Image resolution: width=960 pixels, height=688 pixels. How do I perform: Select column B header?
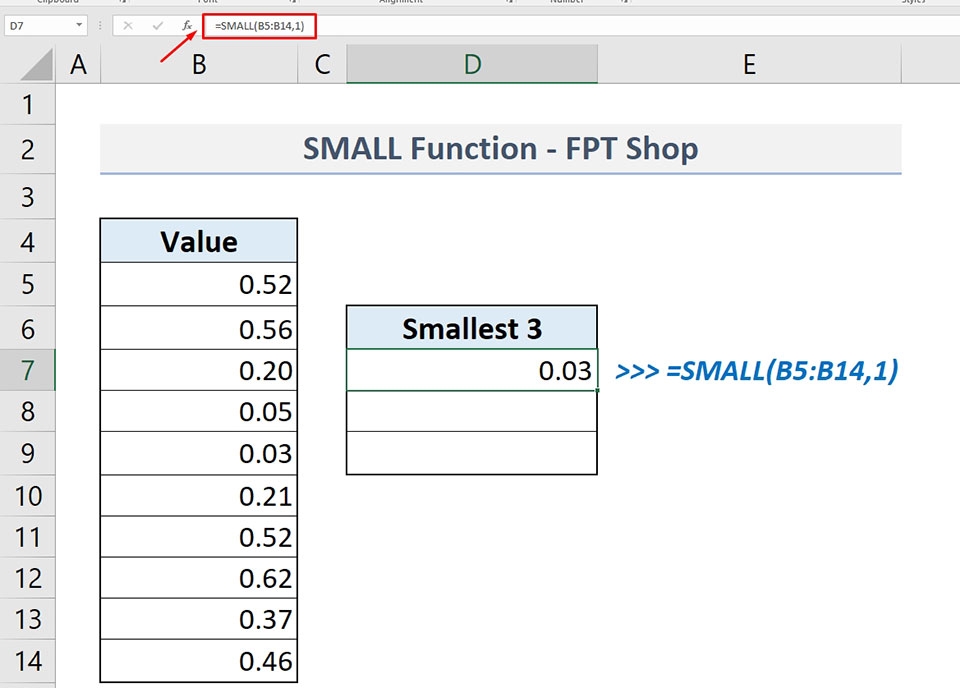pyautogui.click(x=199, y=65)
